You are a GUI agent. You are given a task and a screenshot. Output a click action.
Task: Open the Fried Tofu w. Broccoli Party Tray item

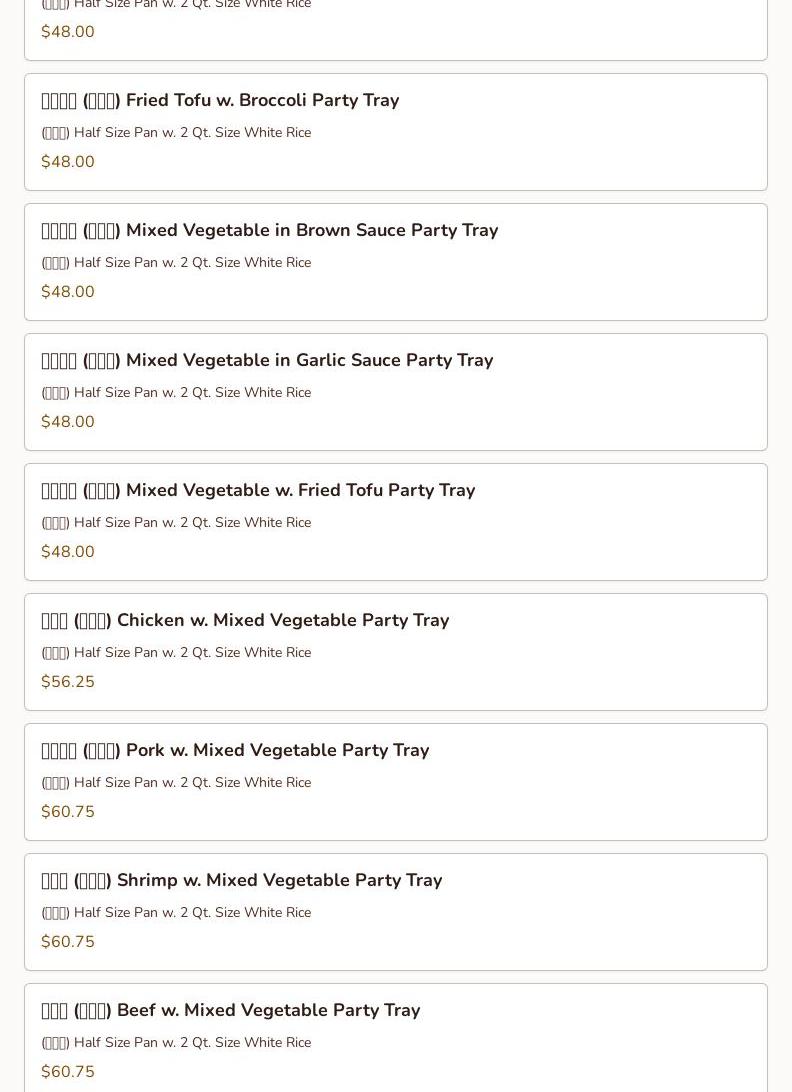pos(220,101)
